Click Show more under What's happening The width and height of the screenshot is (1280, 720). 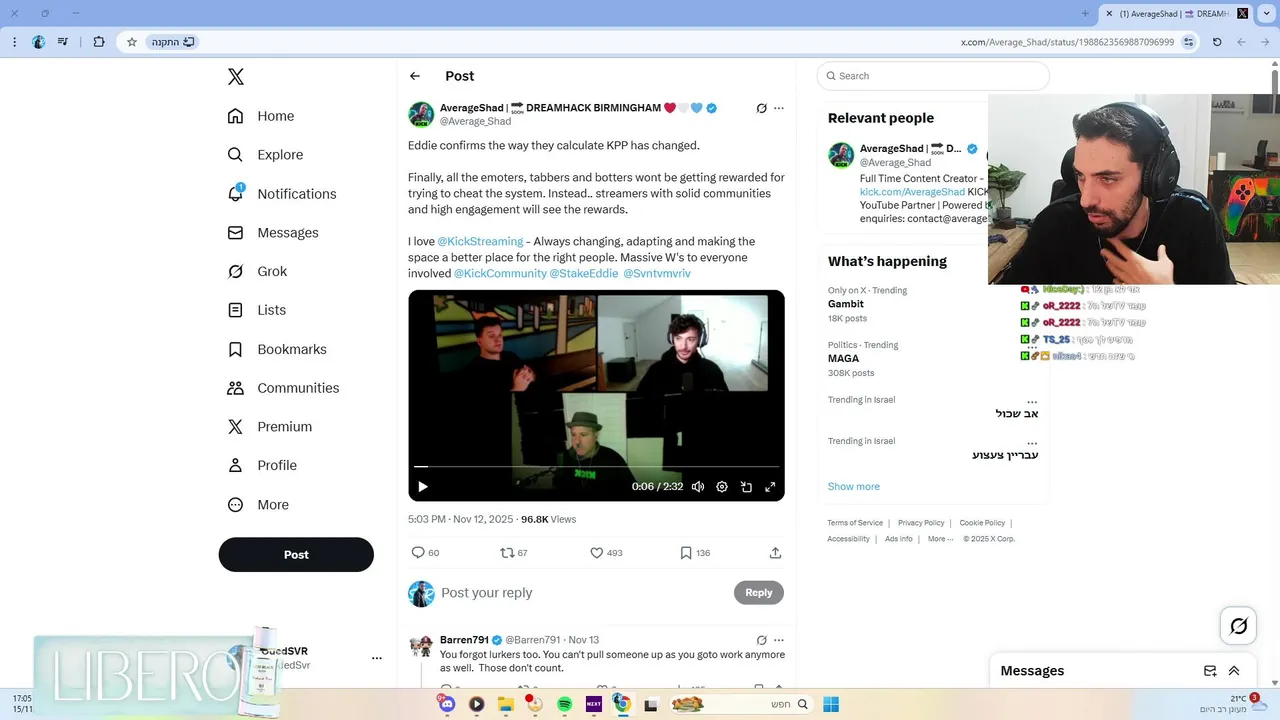point(854,487)
